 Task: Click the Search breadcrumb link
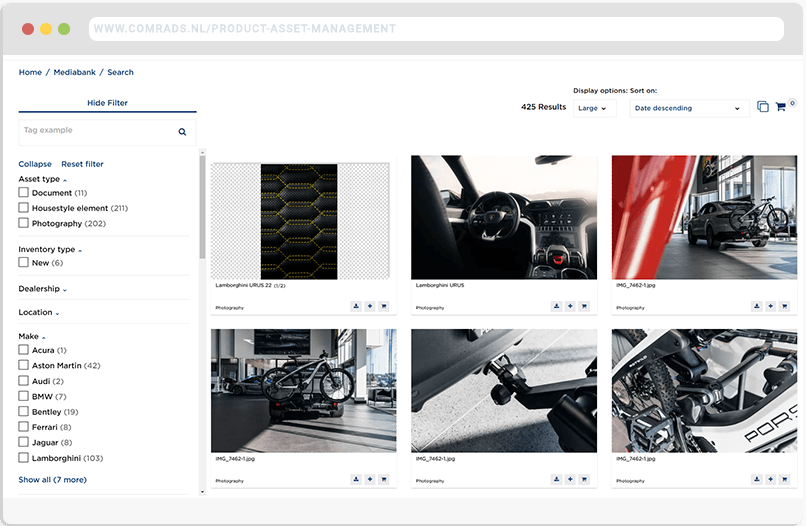pyautogui.click(x=120, y=72)
